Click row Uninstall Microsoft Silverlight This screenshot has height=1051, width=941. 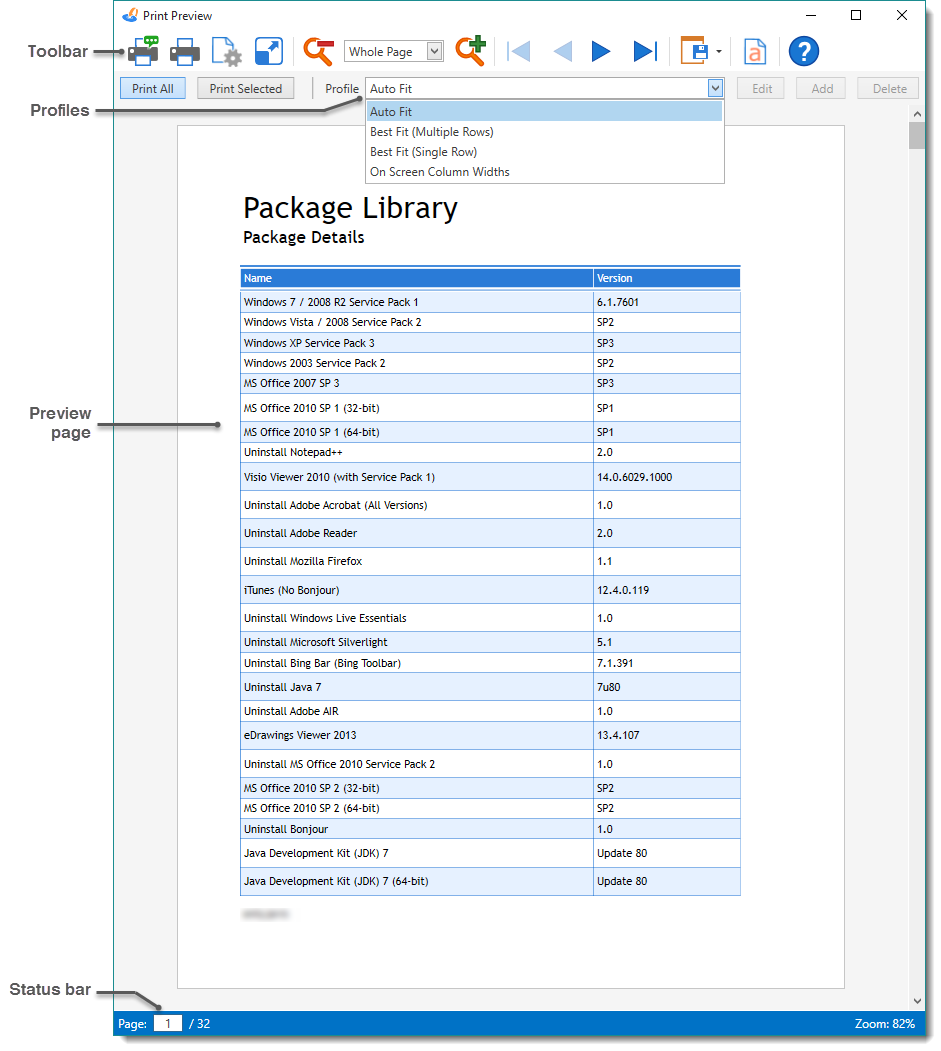coord(490,641)
